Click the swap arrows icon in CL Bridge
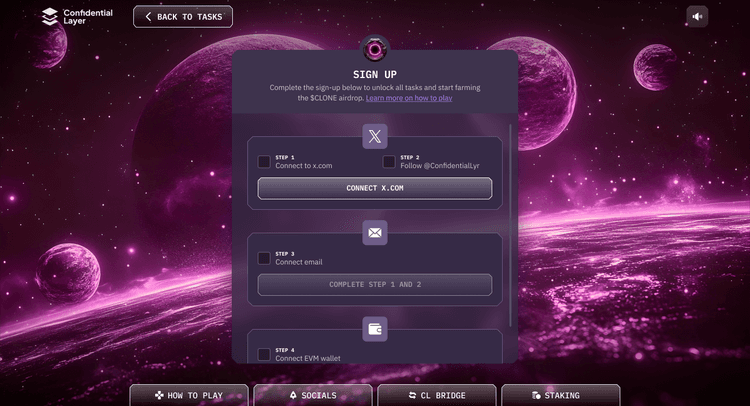 412,395
